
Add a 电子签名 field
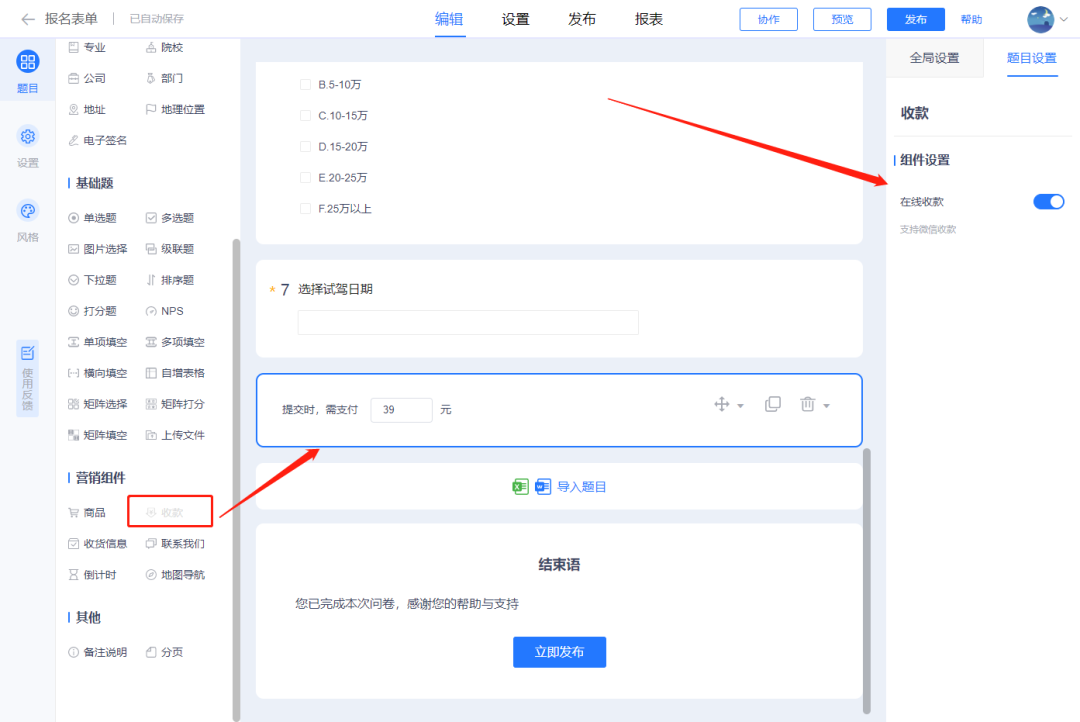pos(97,140)
